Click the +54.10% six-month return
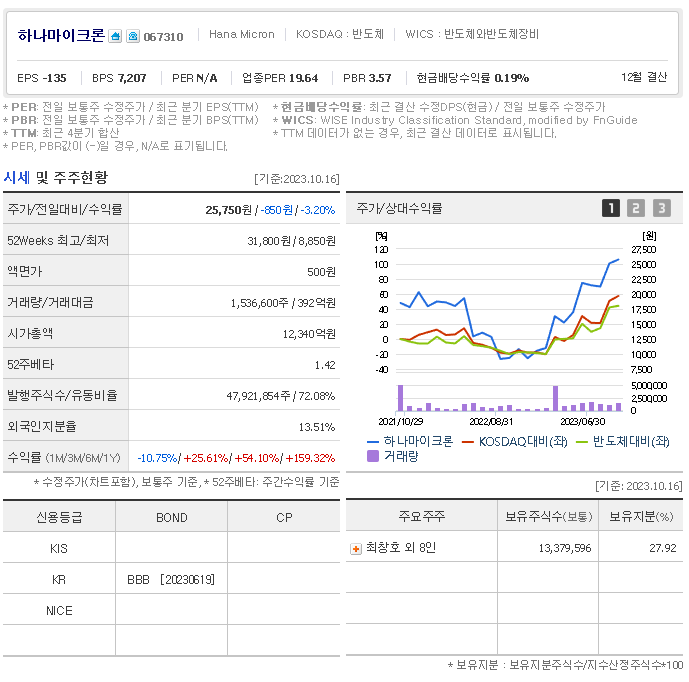This screenshot has height=682, width=689. click(x=257, y=458)
